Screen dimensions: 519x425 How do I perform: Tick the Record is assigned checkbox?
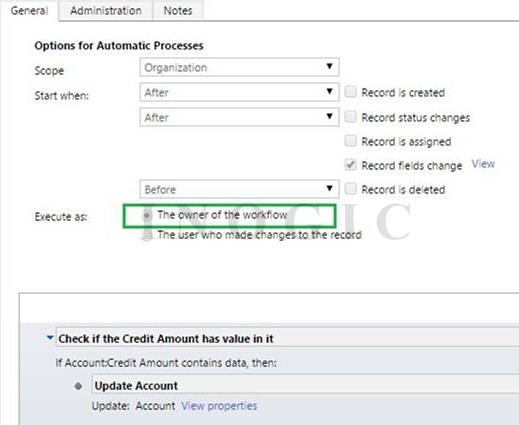tap(350, 141)
